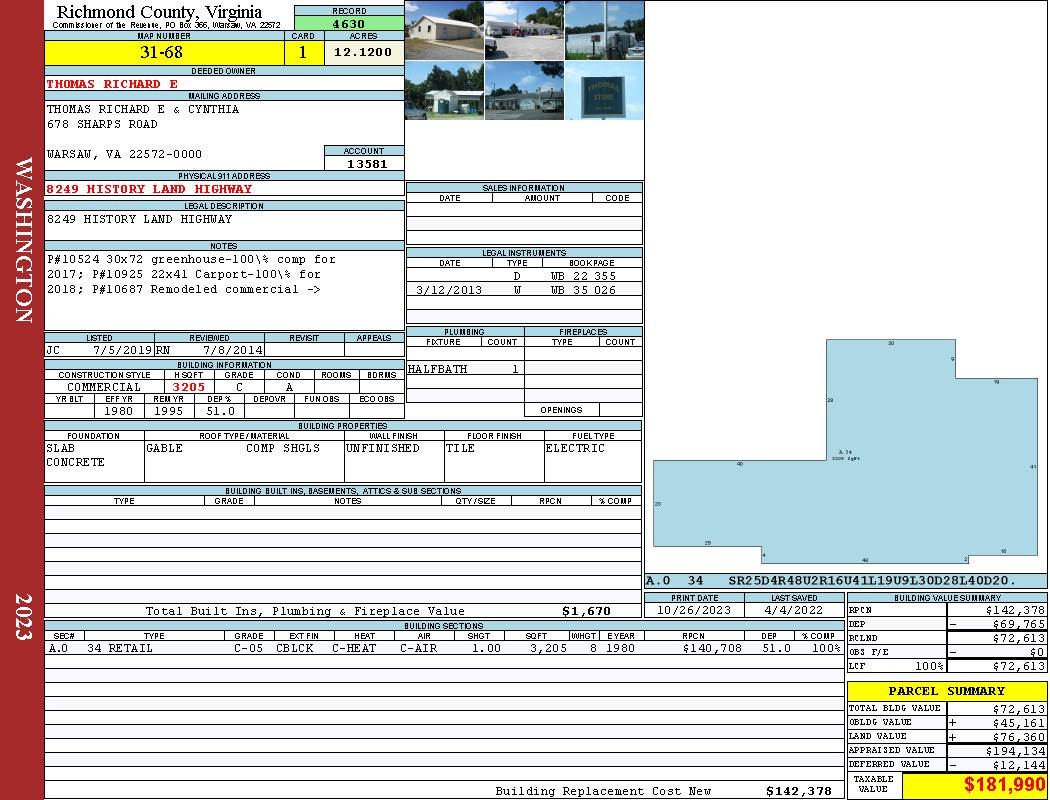Open the greenhouse photo thumbnail
1050x800 pixels.
(x=603, y=30)
